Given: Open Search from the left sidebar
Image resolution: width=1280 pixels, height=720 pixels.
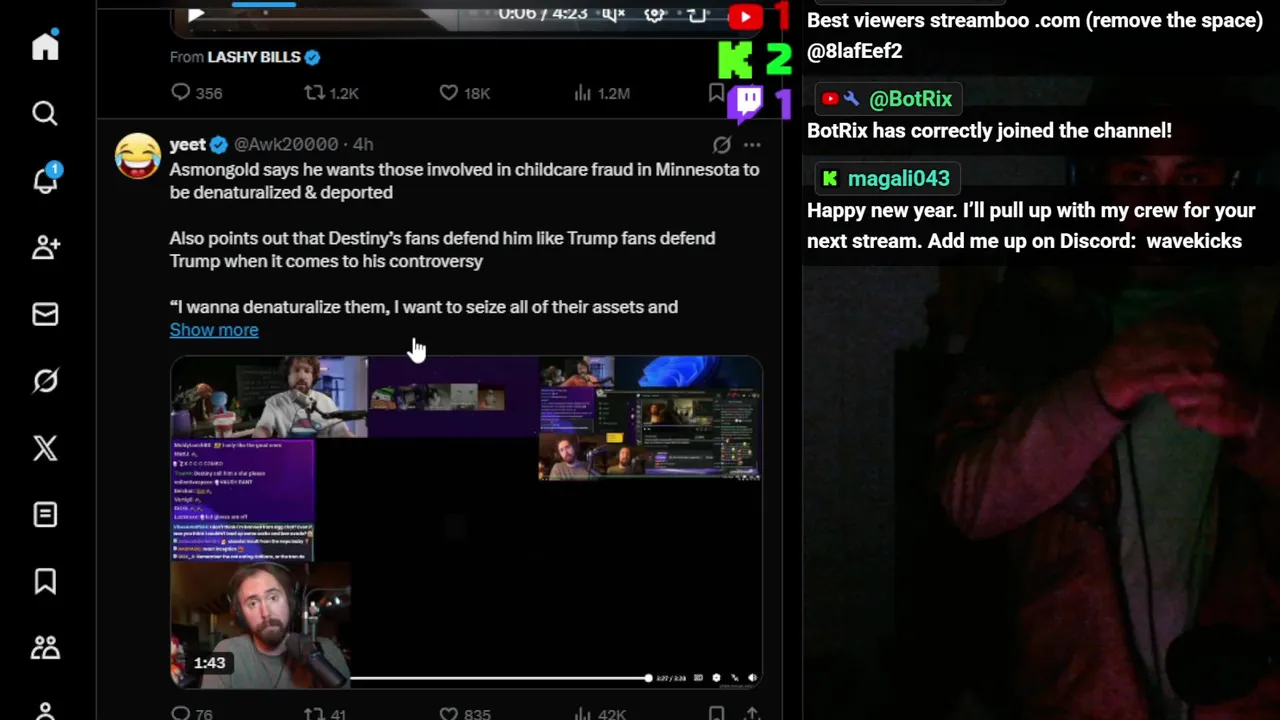Looking at the screenshot, I should point(45,113).
